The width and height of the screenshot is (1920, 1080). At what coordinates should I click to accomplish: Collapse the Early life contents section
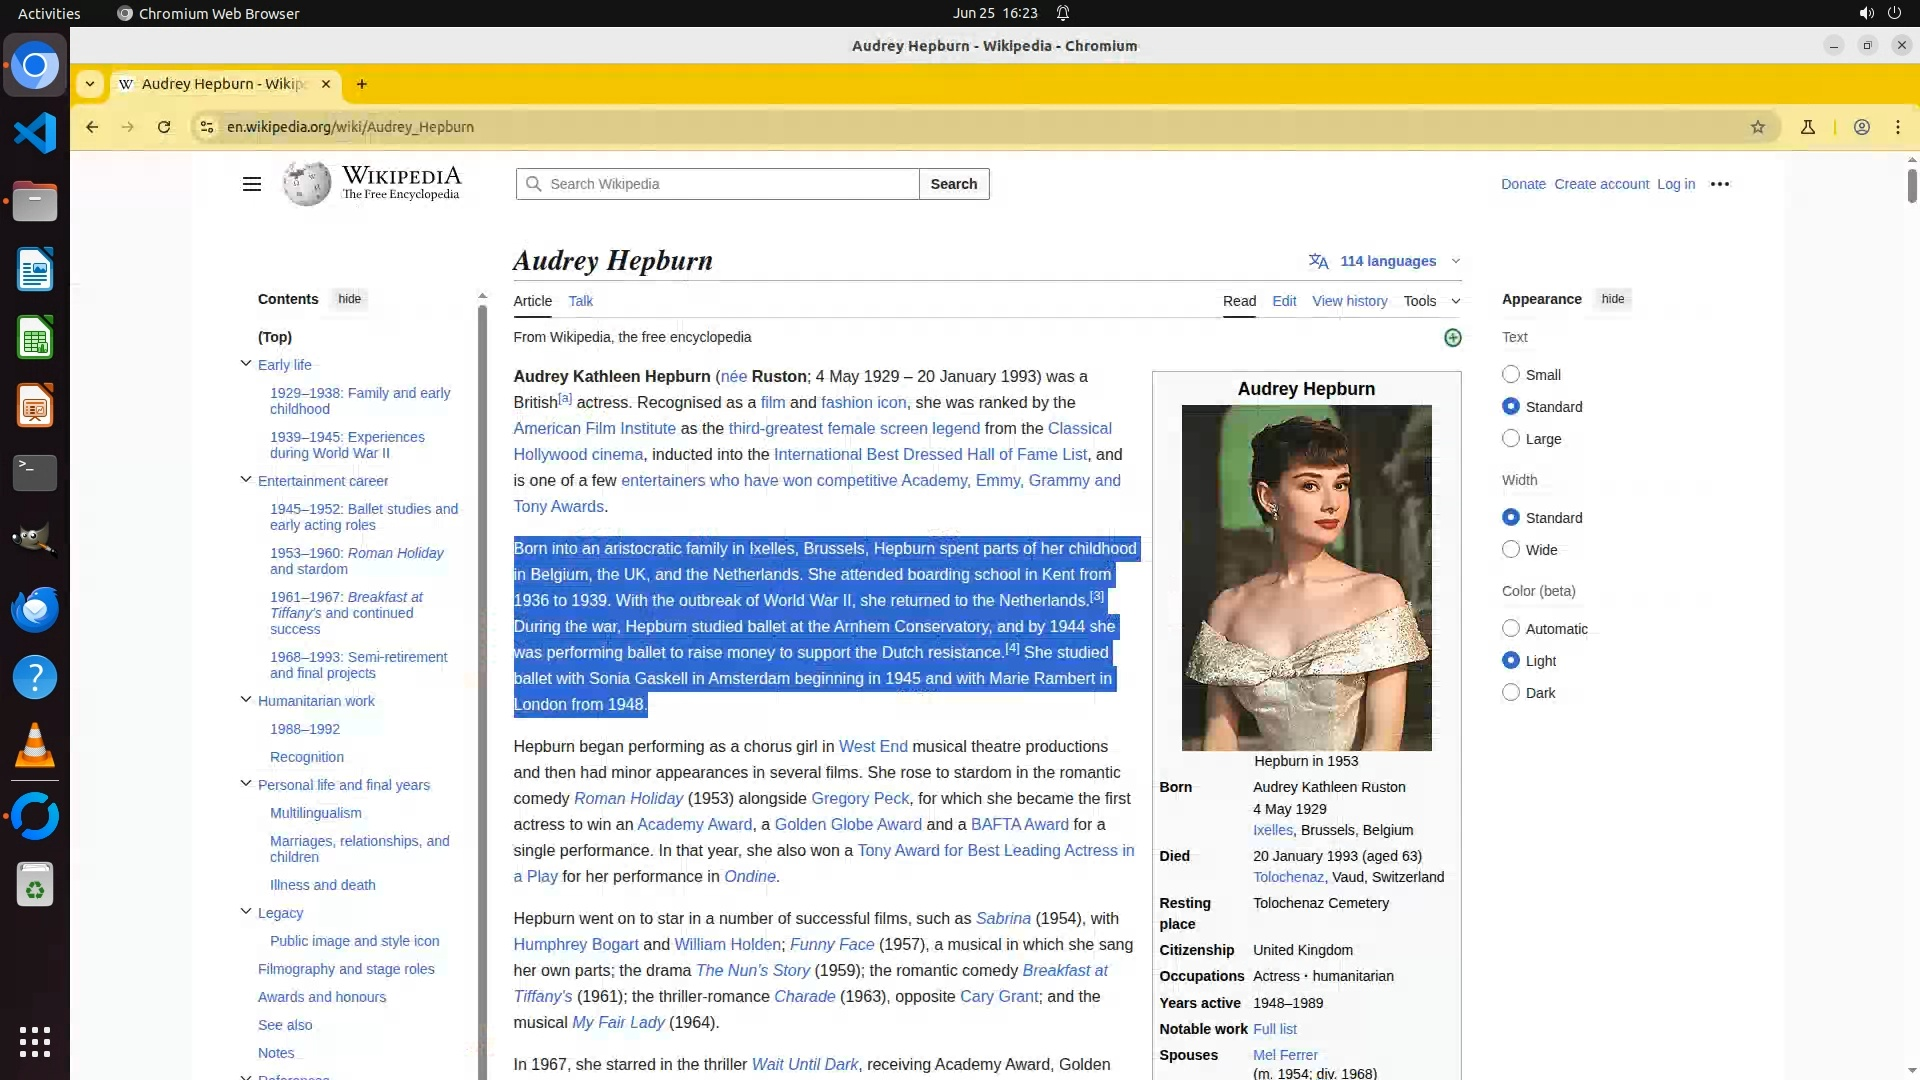click(x=246, y=364)
